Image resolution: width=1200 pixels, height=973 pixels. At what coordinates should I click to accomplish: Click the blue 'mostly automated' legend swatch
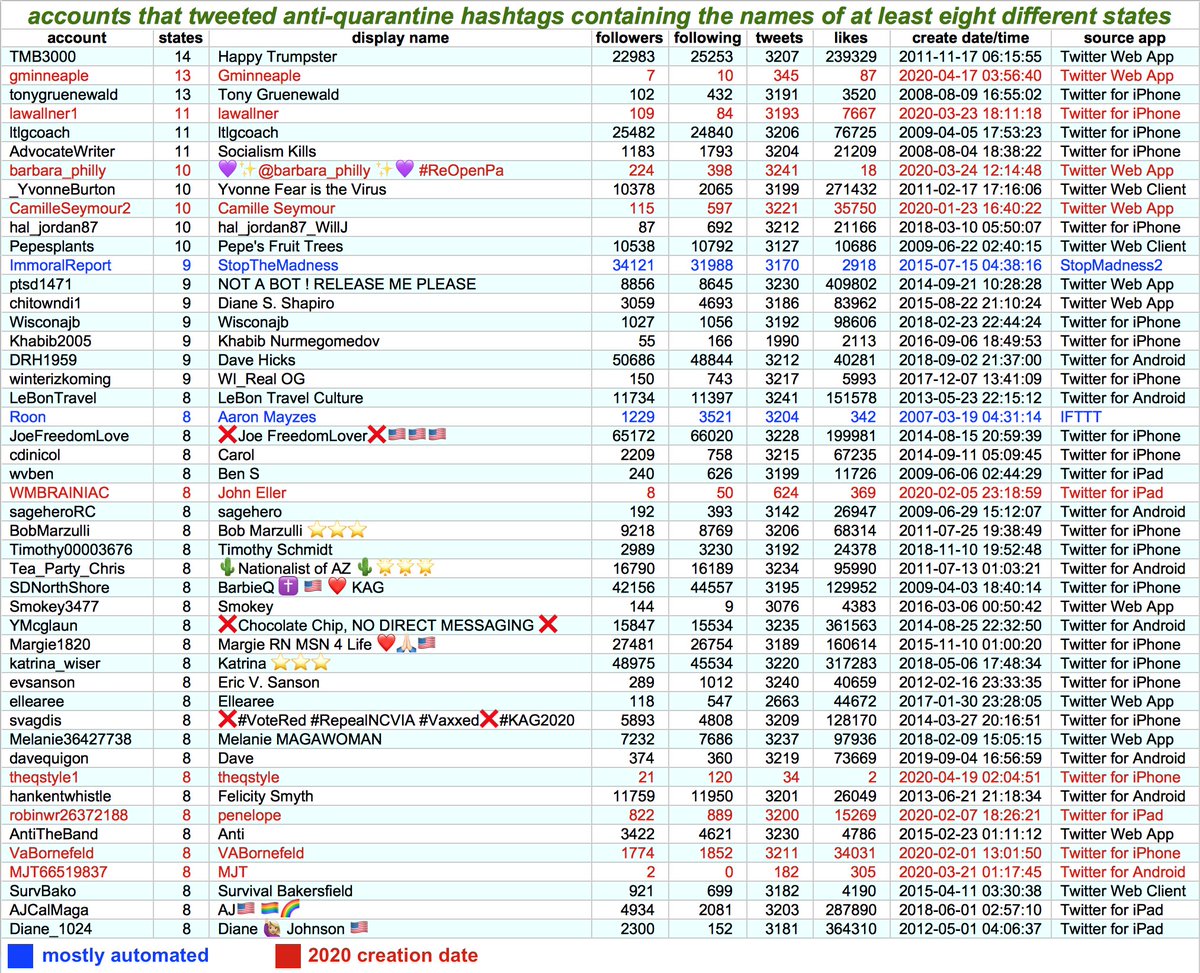[18, 956]
